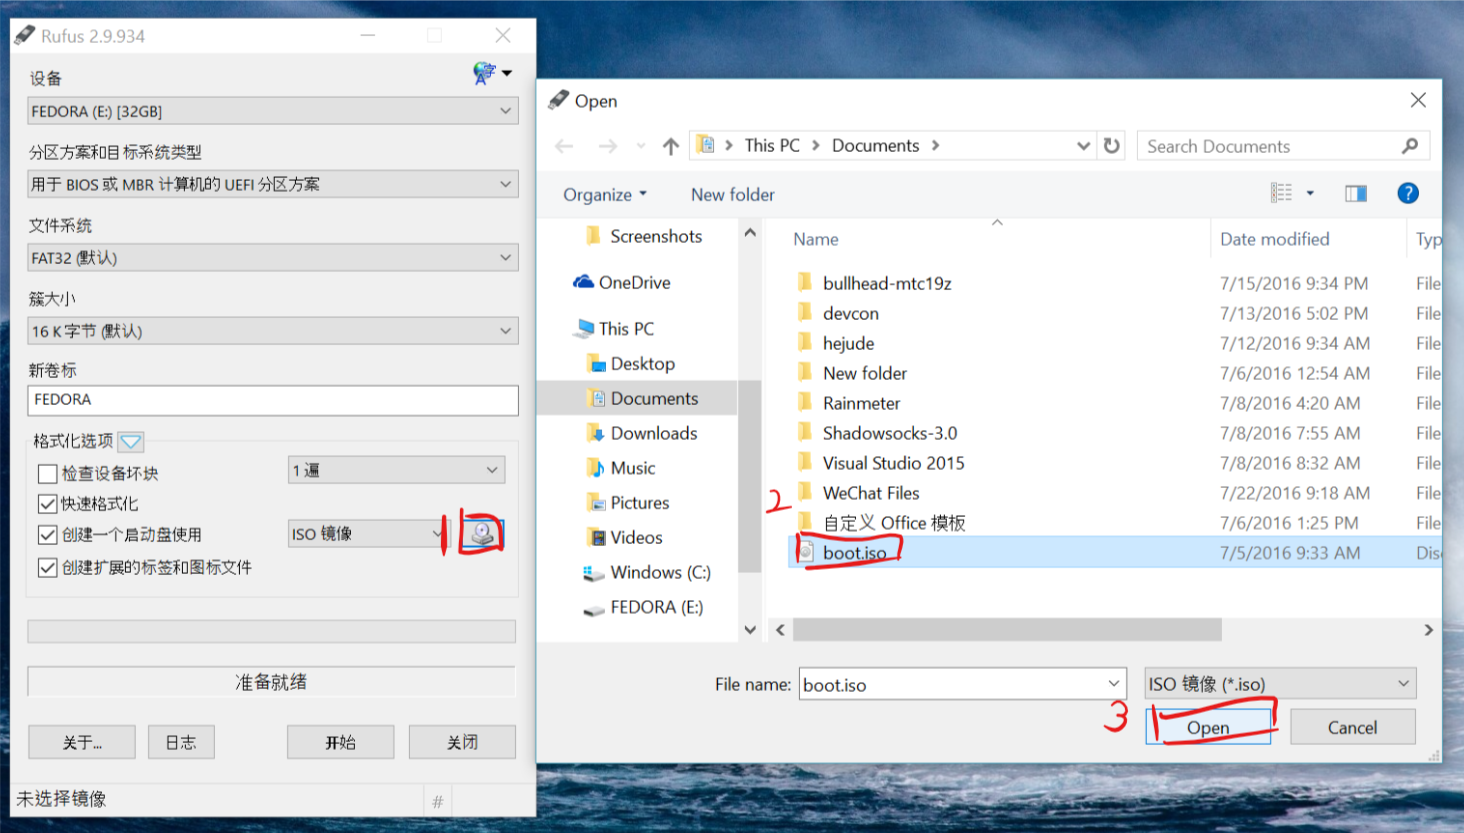Select Documents in the navigation tree
1464x833 pixels.
[638, 398]
